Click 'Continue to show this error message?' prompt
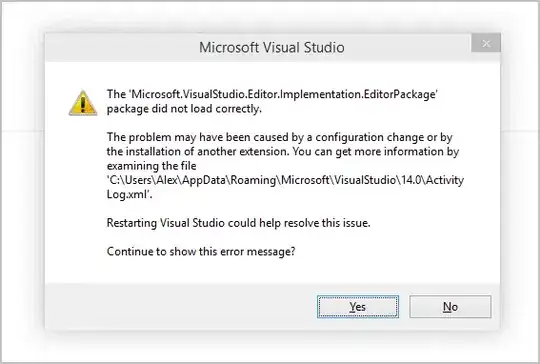Image resolution: width=540 pixels, height=364 pixels. (x=201, y=252)
